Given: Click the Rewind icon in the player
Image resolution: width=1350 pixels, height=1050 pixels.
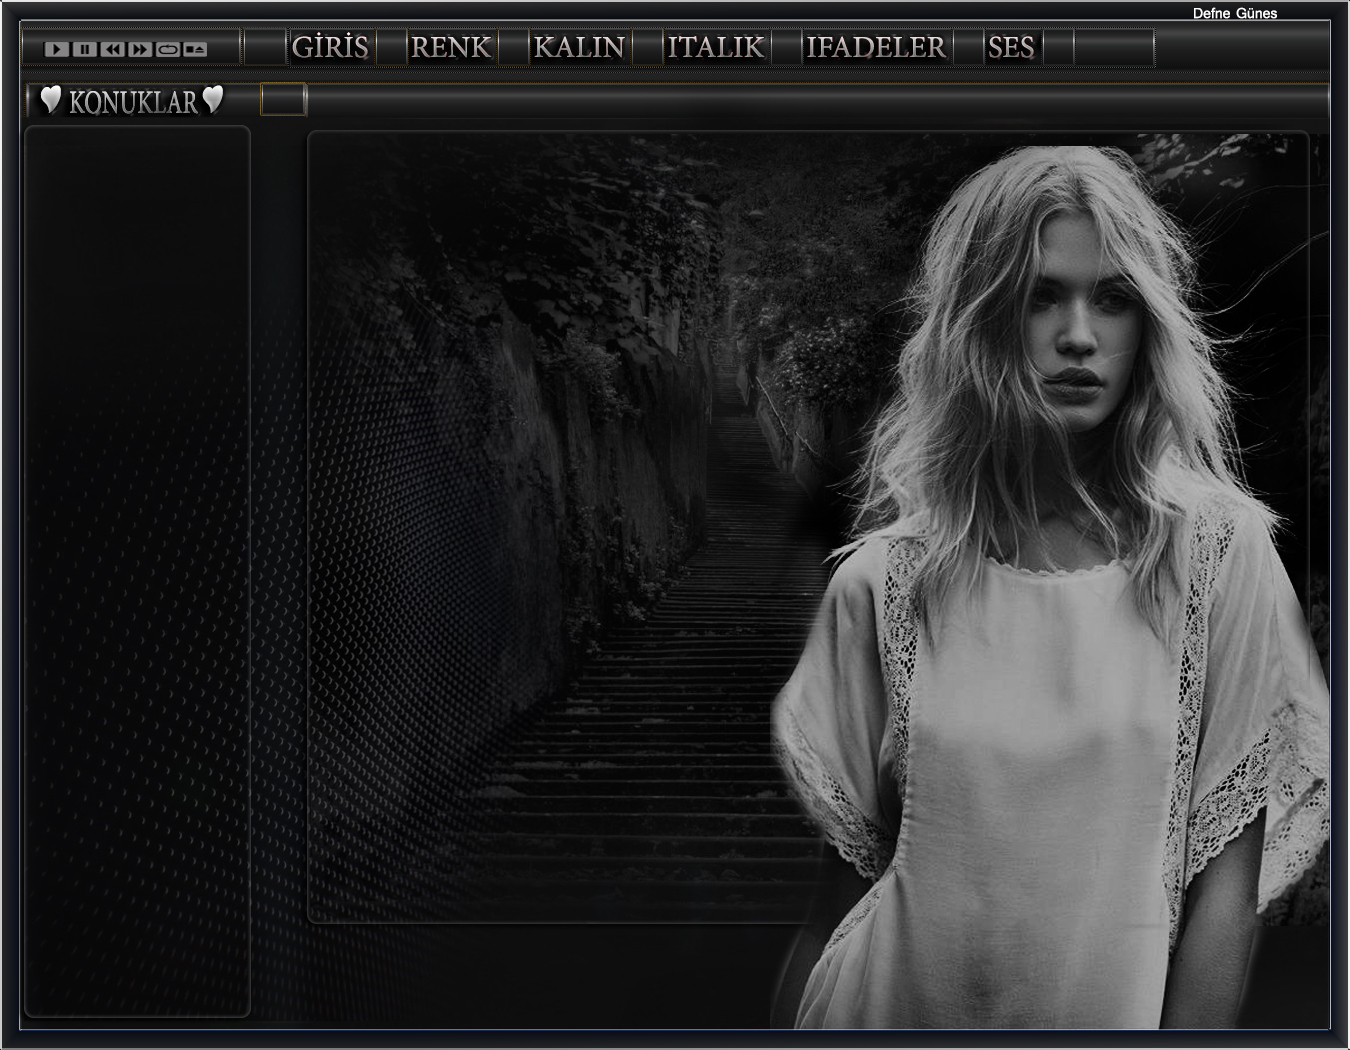Looking at the screenshot, I should tap(112, 49).
